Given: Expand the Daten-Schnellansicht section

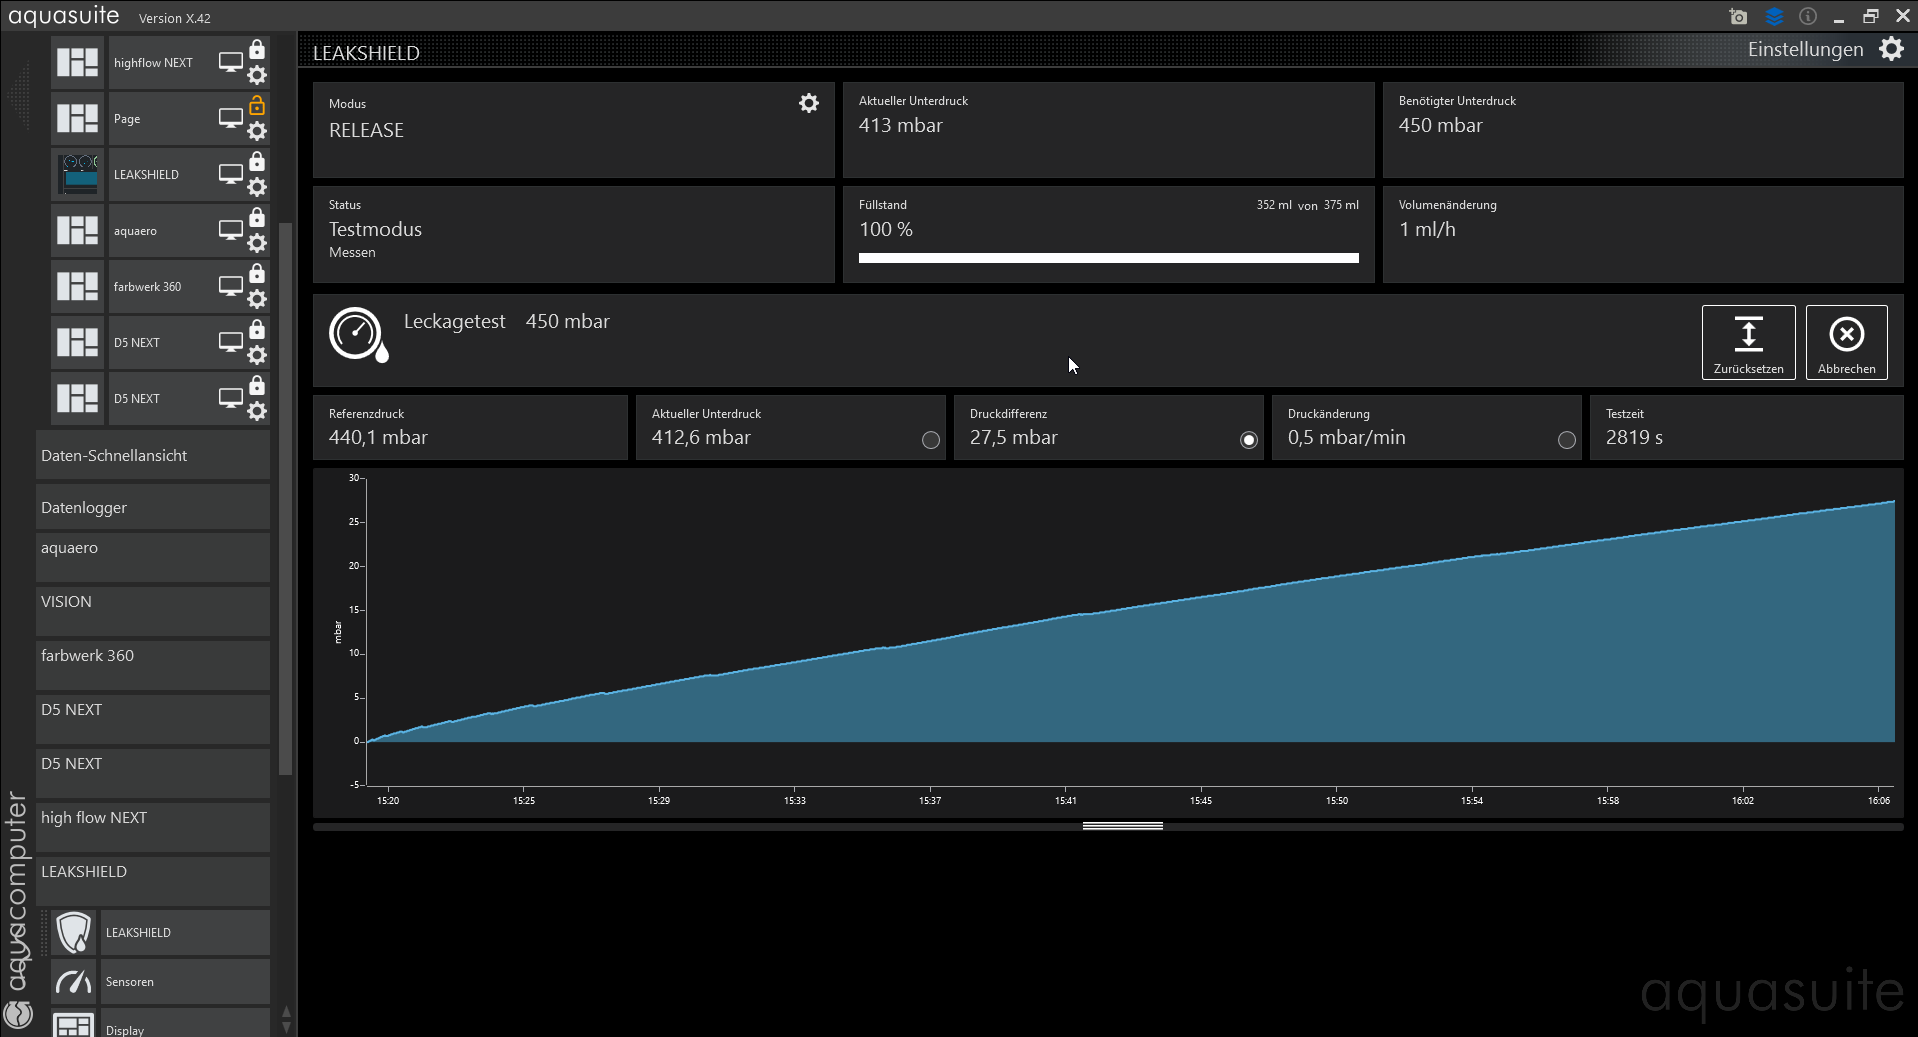Looking at the screenshot, I should [x=153, y=455].
